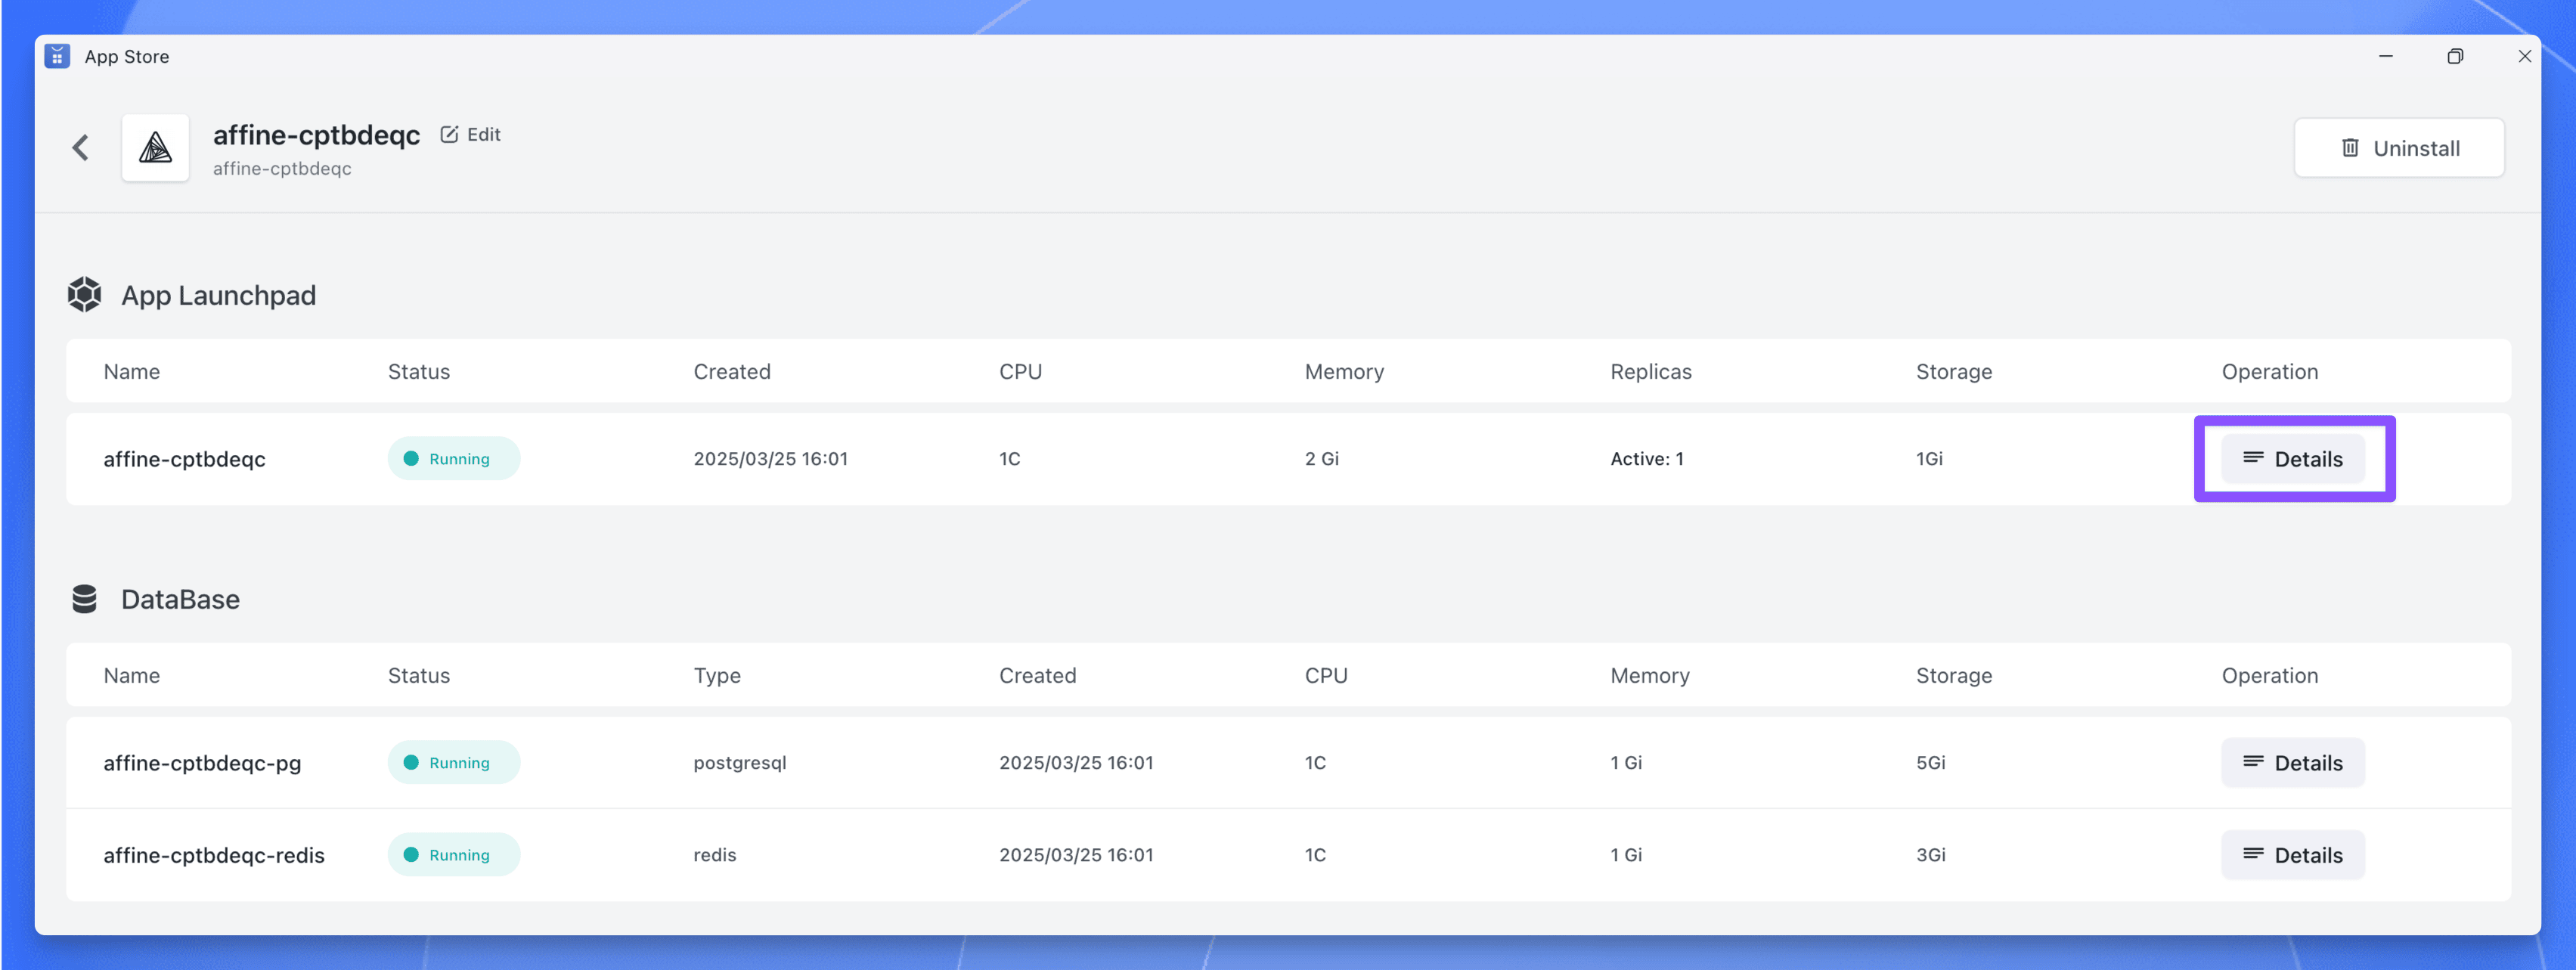Click the affine-cptbdeqc app logo
This screenshot has height=970, width=2576.
(x=155, y=147)
